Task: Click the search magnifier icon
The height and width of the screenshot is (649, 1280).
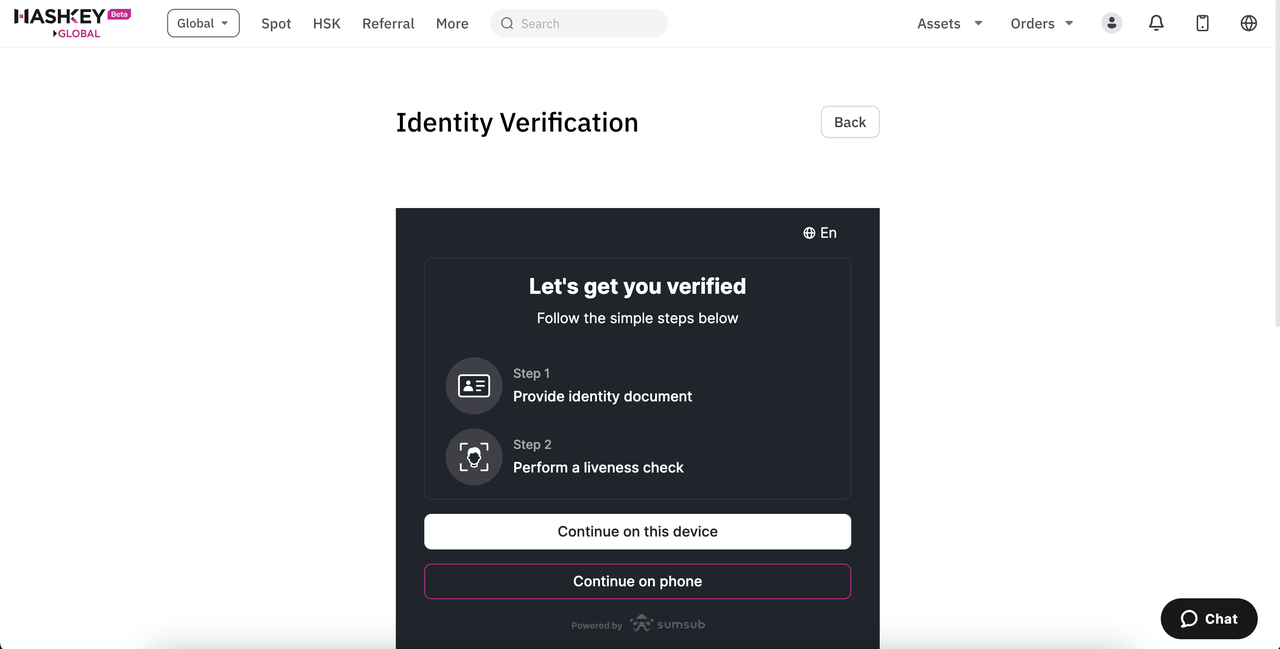Action: point(507,23)
